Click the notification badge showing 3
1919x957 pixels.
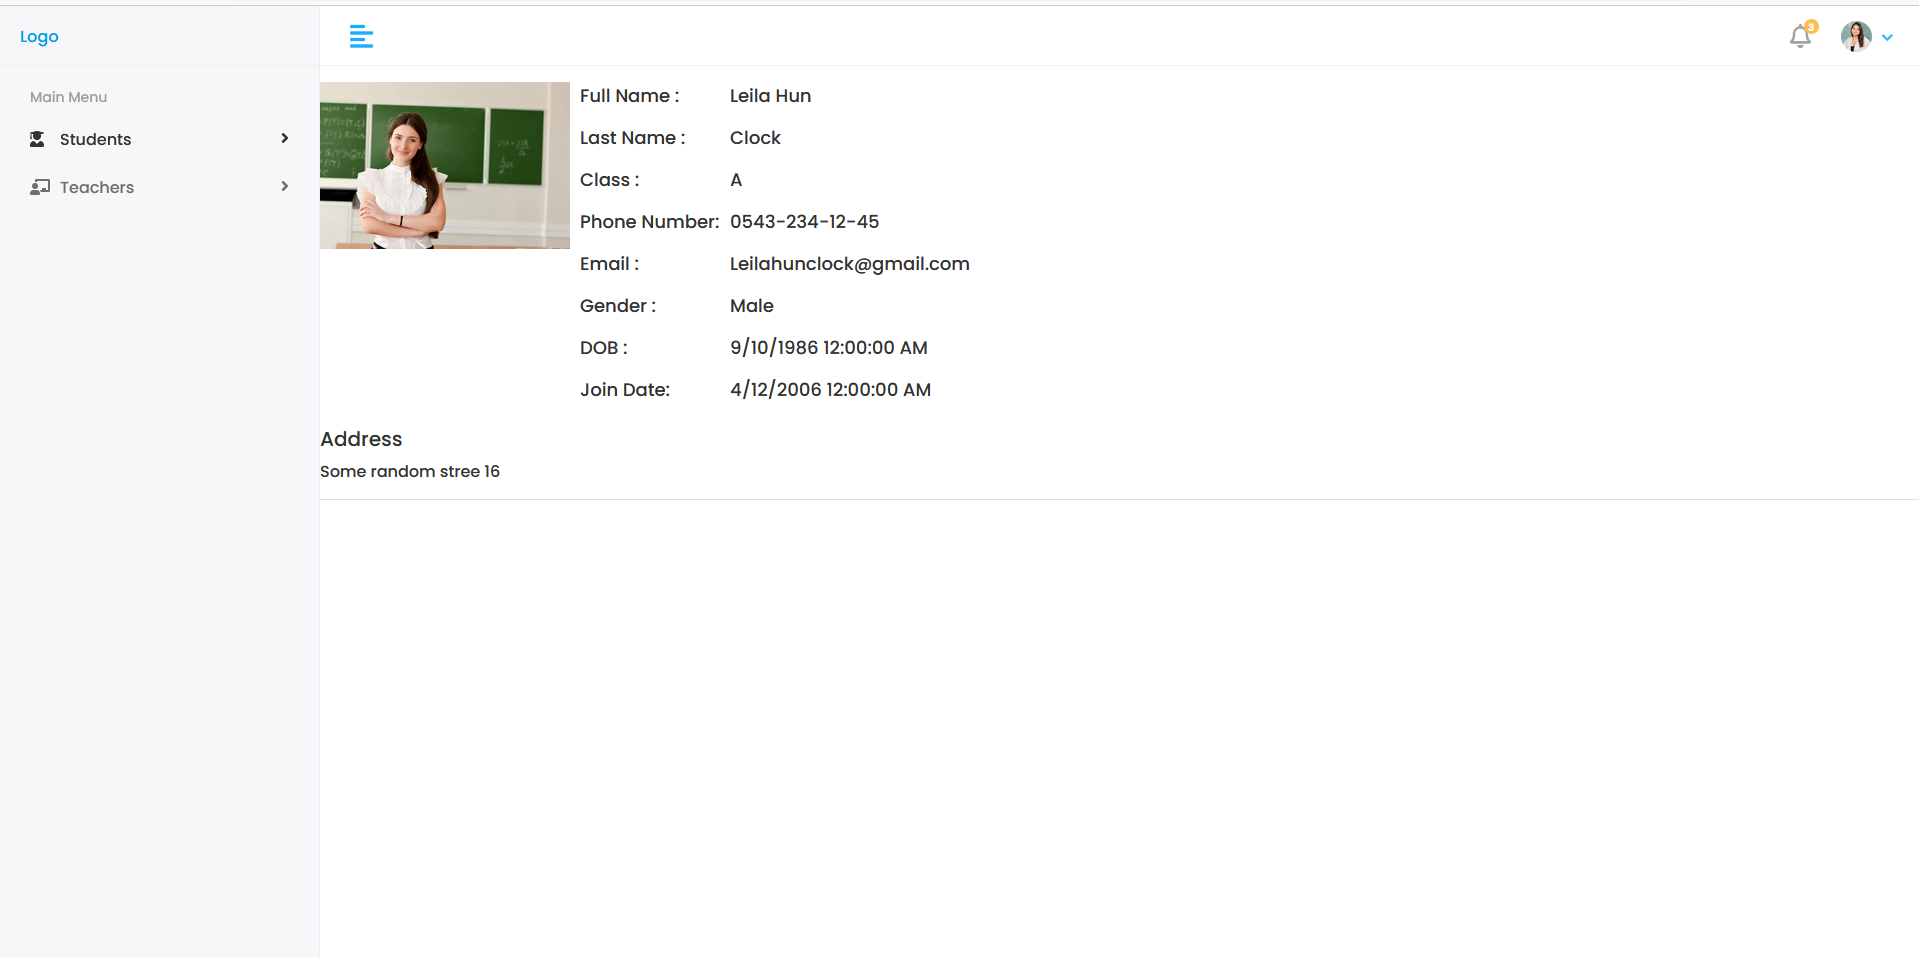pos(1810,26)
